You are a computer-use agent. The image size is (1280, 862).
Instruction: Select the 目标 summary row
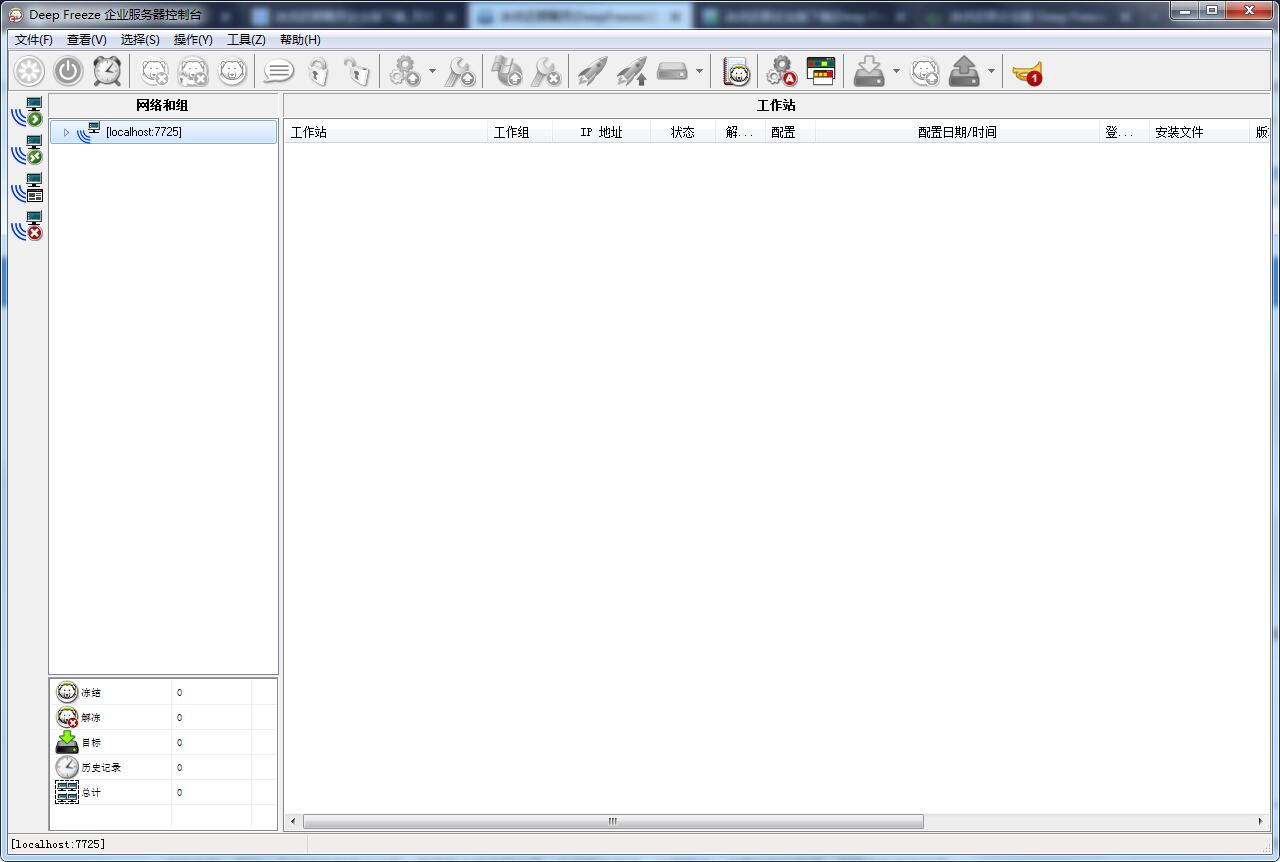[163, 742]
